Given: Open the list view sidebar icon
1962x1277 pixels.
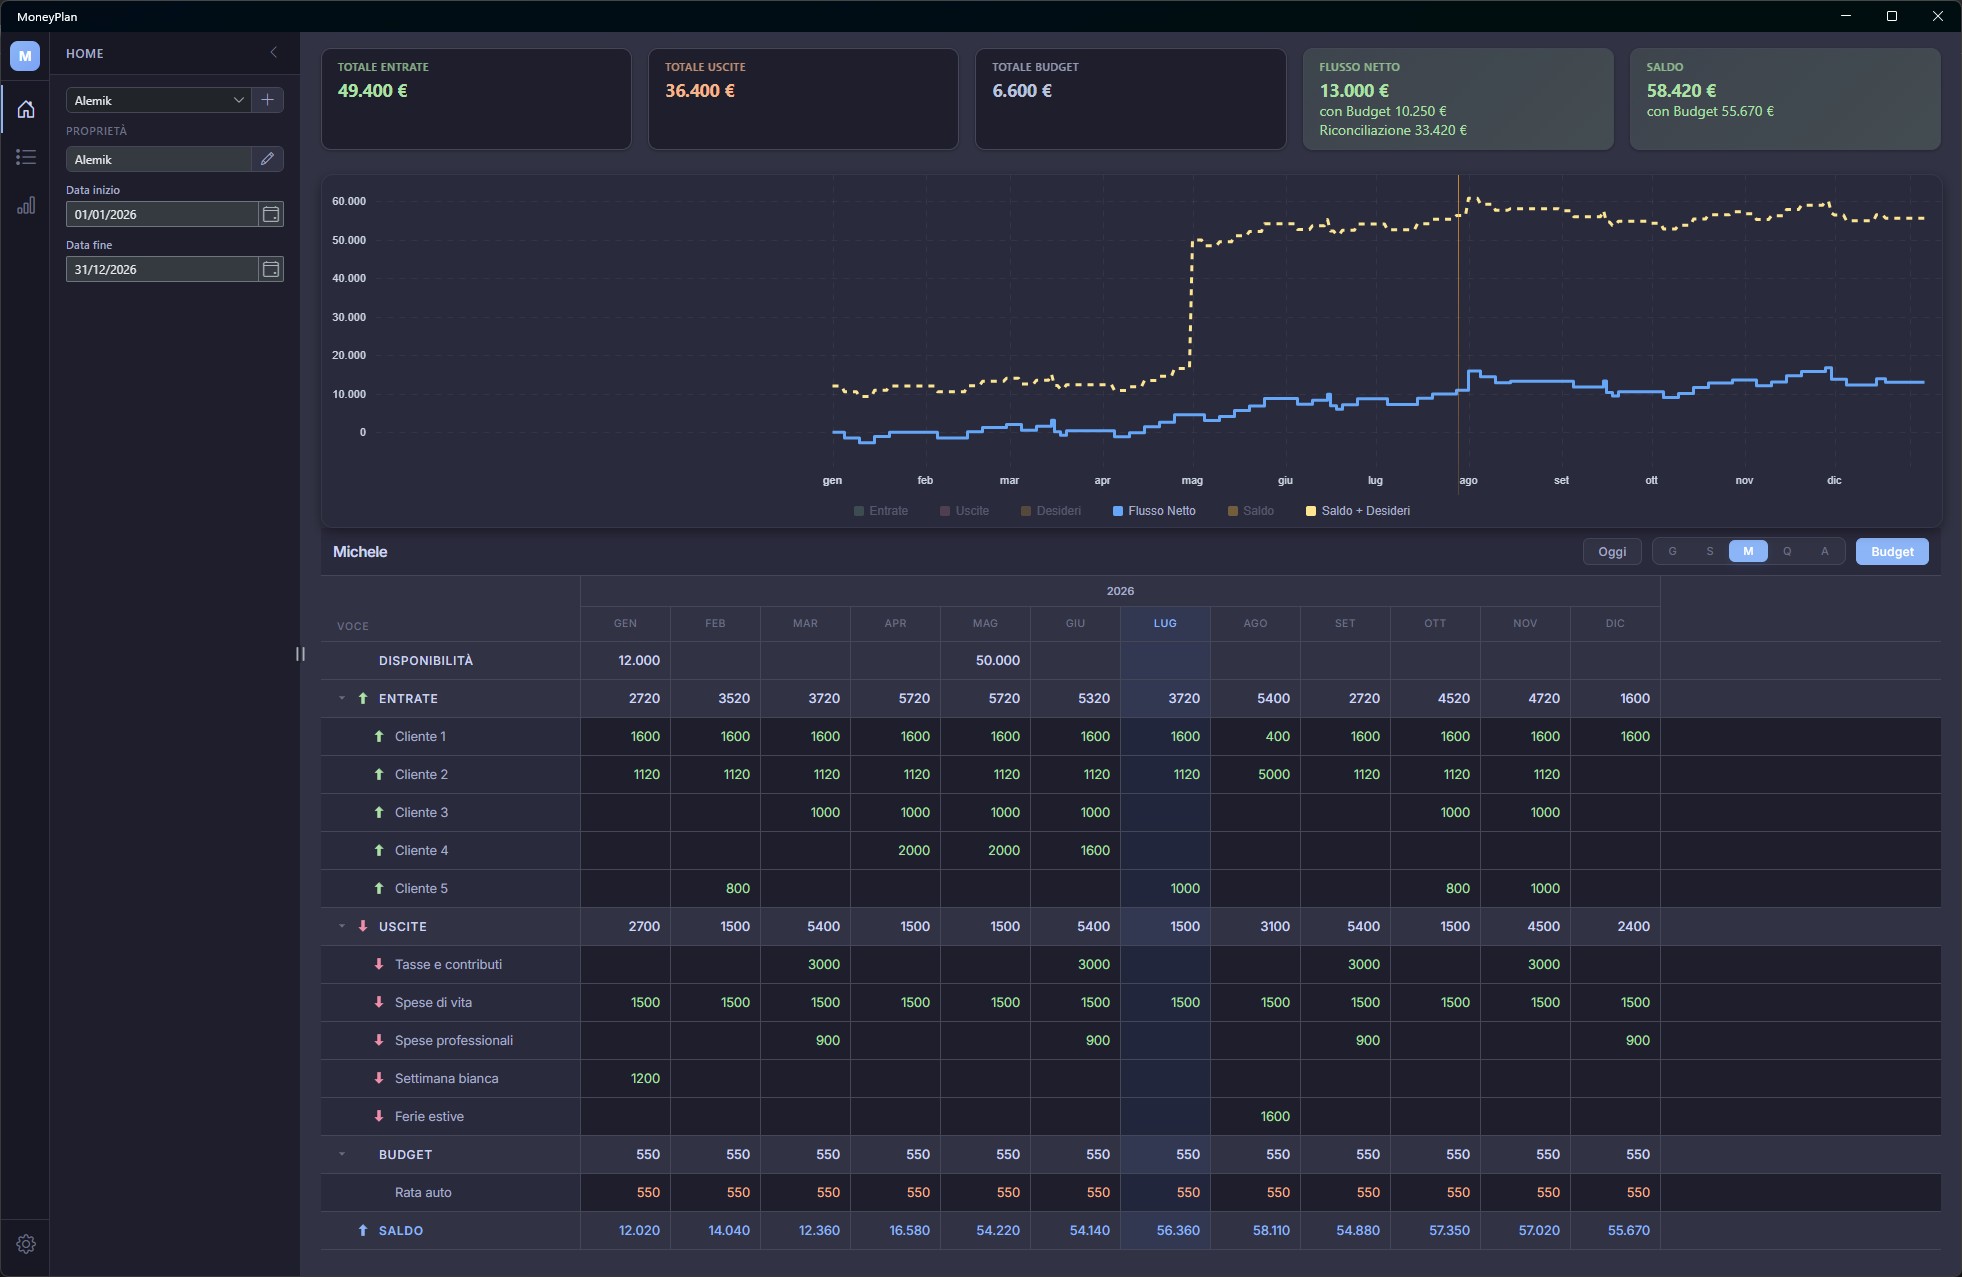Looking at the screenshot, I should 26,157.
